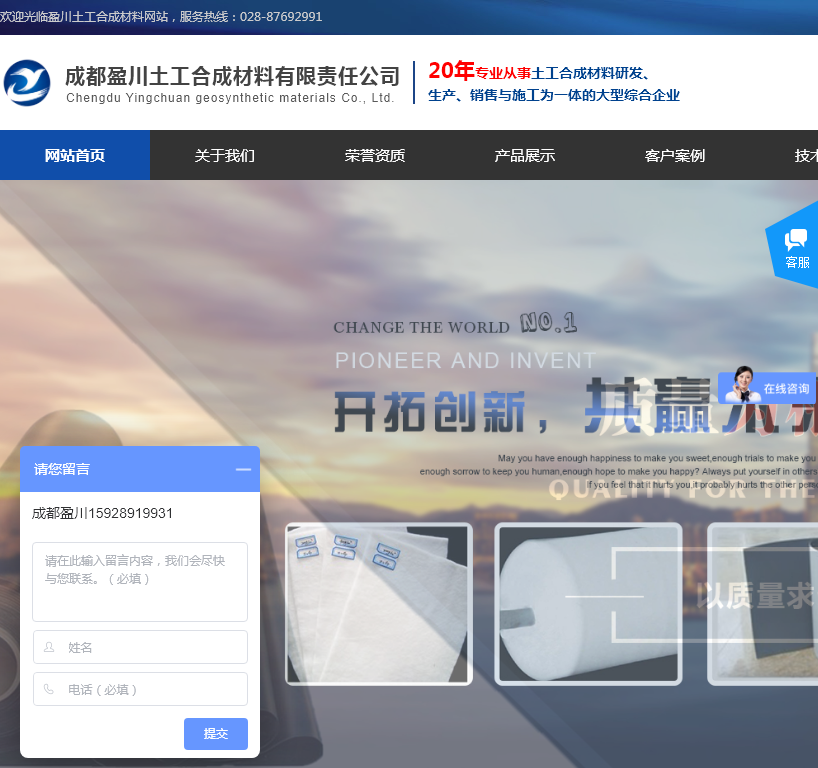818x768 pixels.
Task: Click the 姓名 name input field
Action: 140,647
